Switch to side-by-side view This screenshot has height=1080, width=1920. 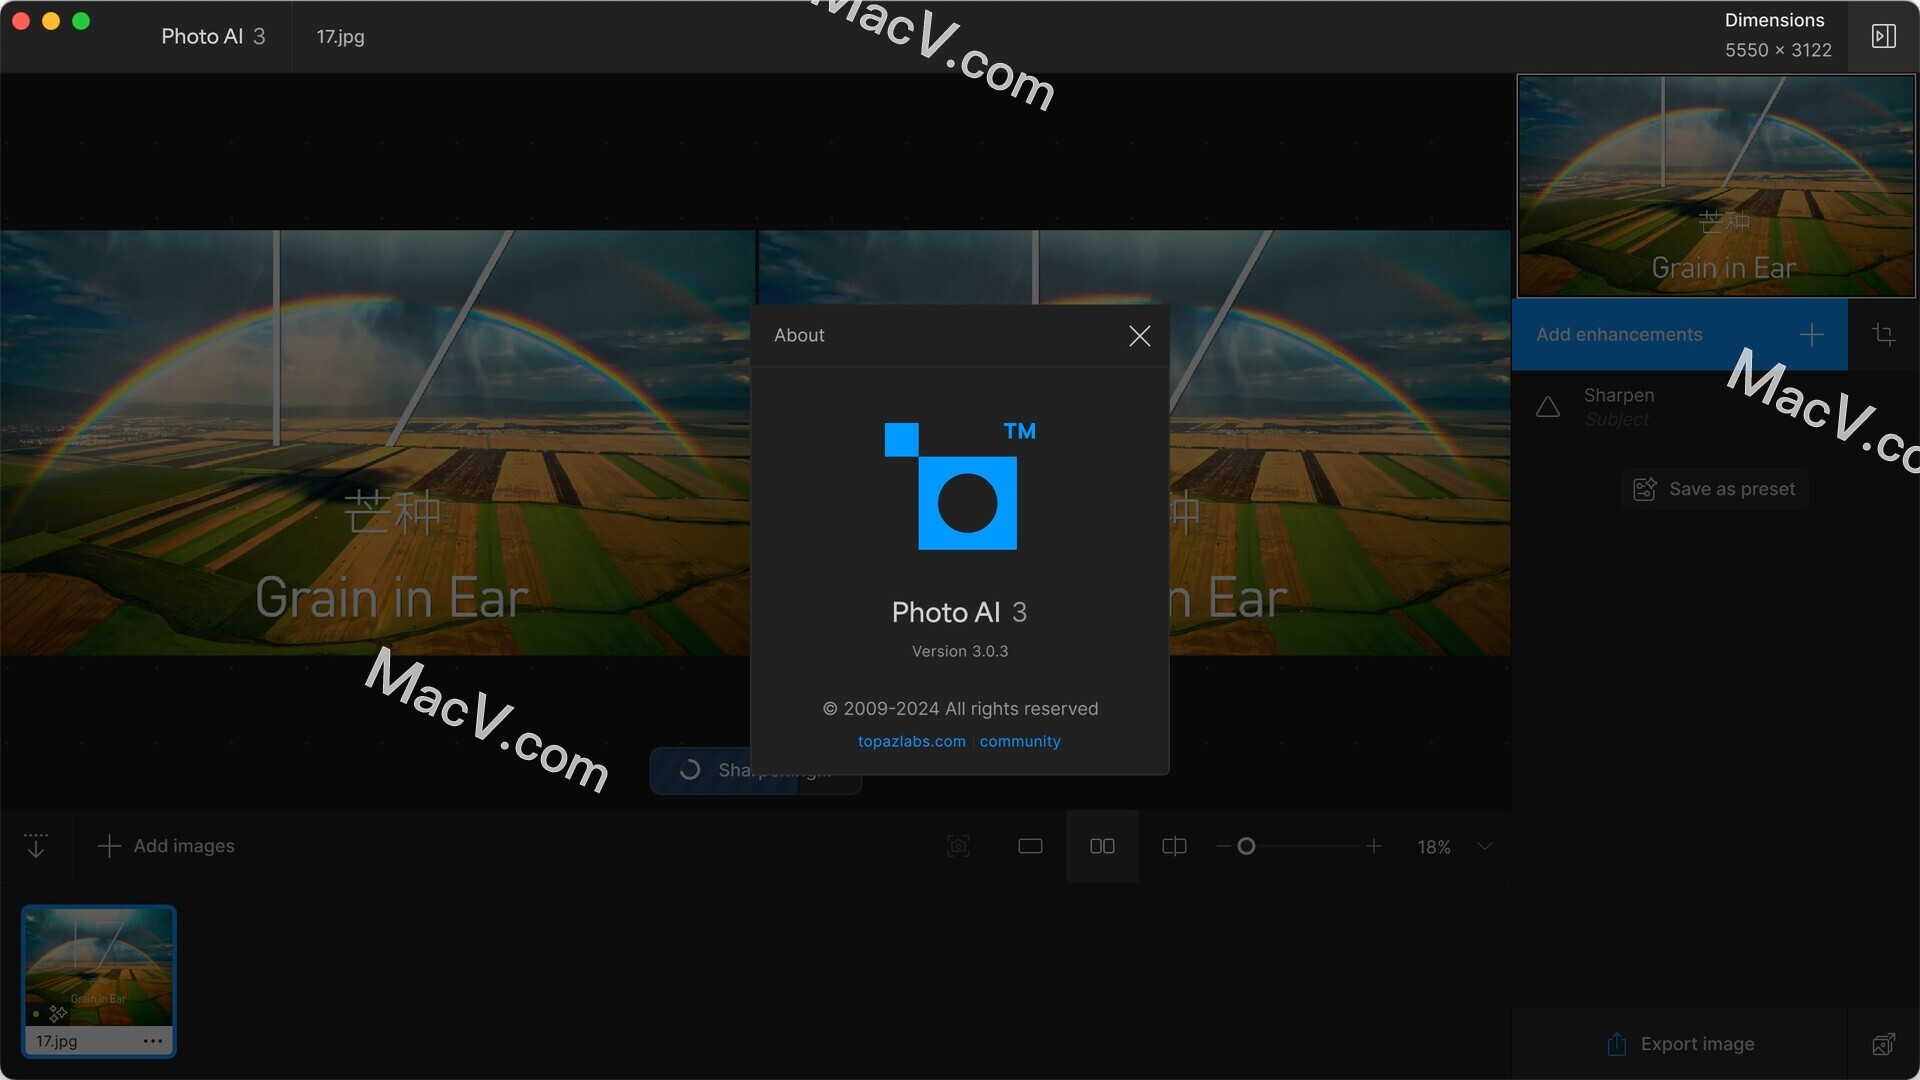tap(1102, 847)
